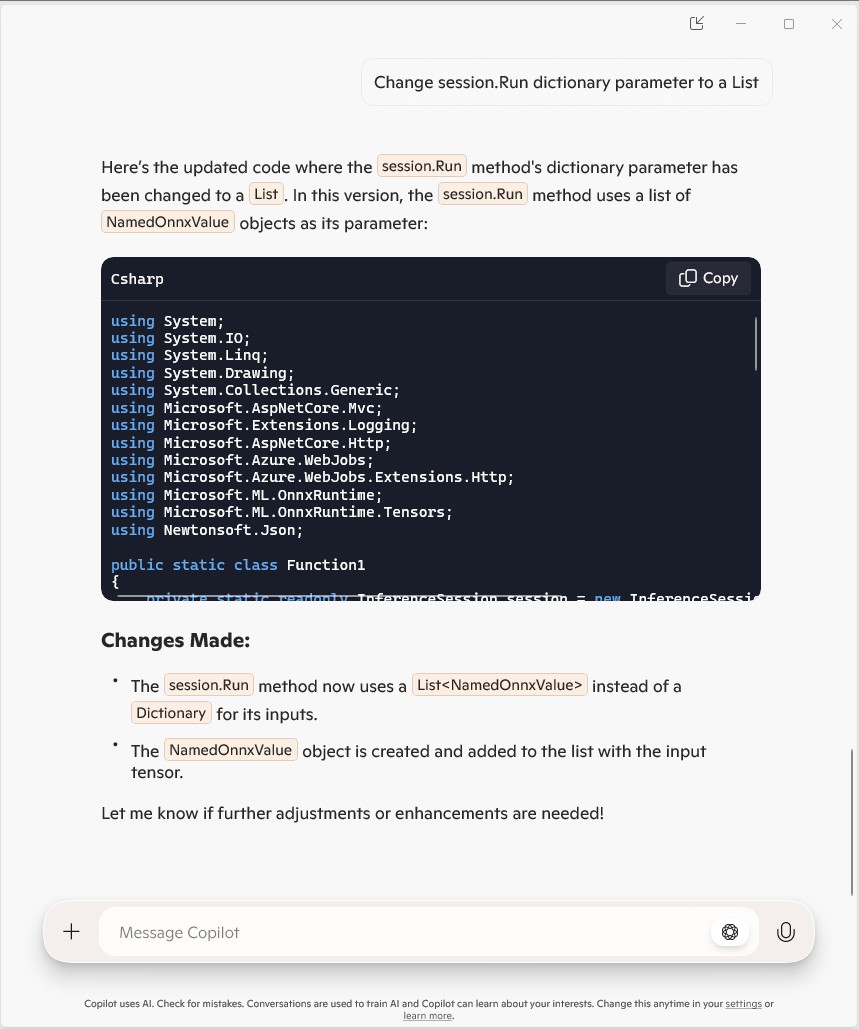Screen dimensions: 859x1029
Task: Focus the Message Copilot input field
Action: (x=400, y=932)
